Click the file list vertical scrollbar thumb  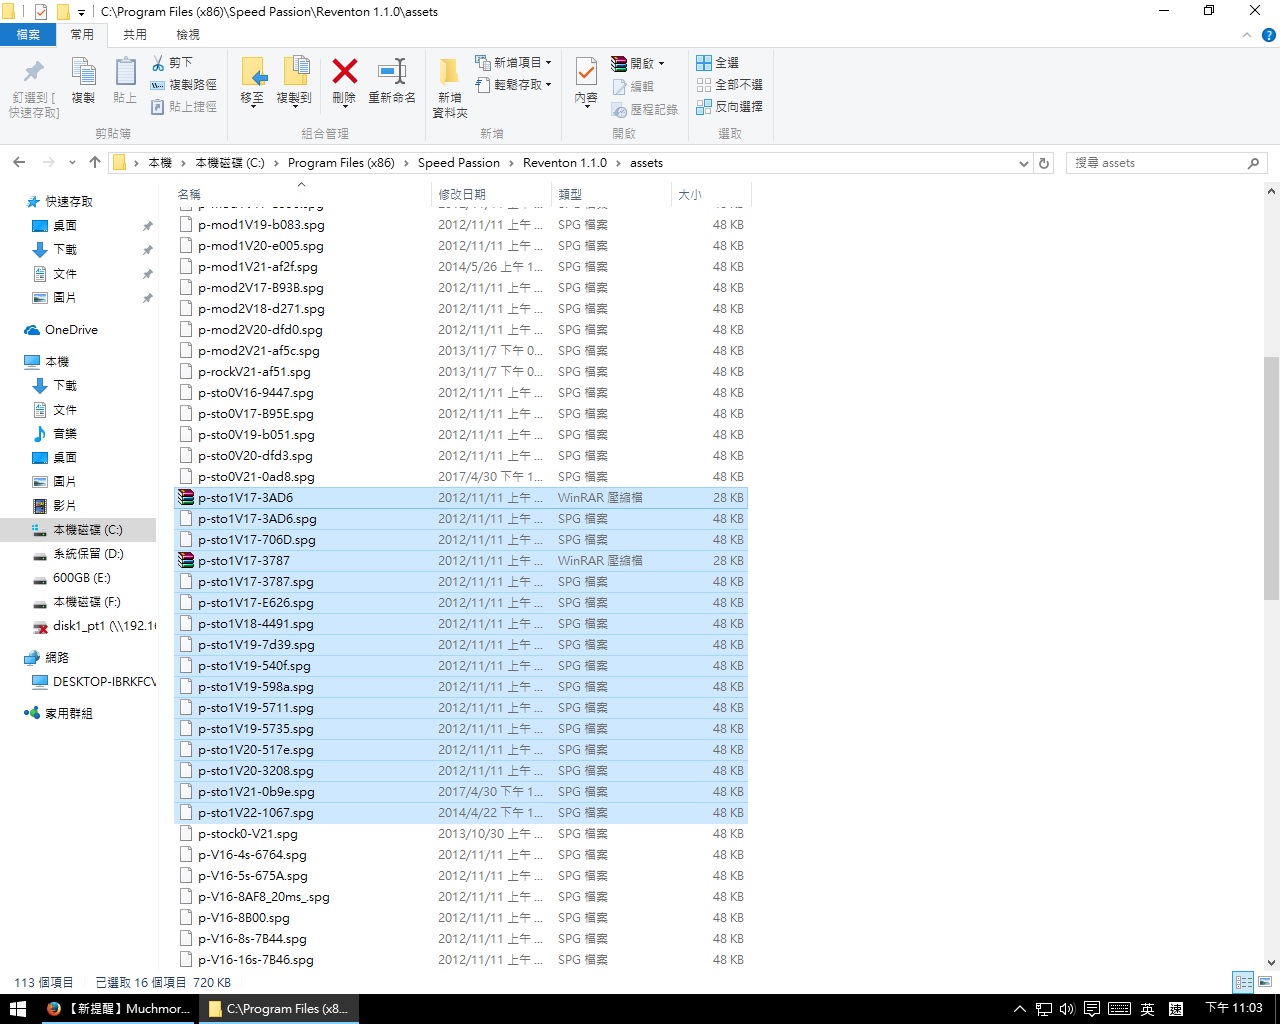pos(1271,478)
